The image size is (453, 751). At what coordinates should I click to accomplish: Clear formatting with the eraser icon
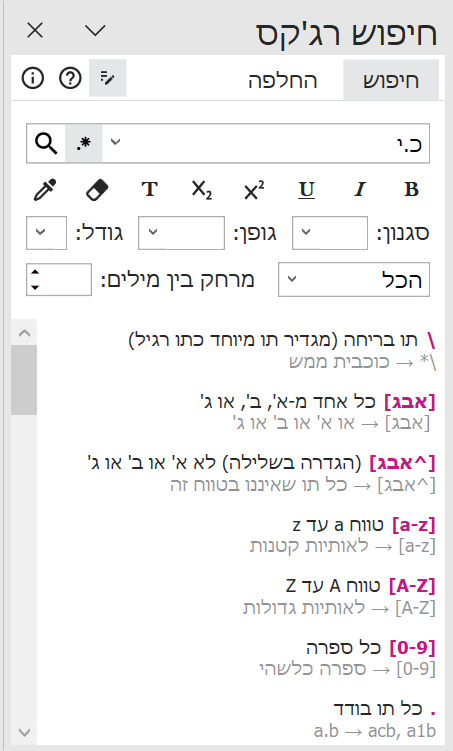97,190
